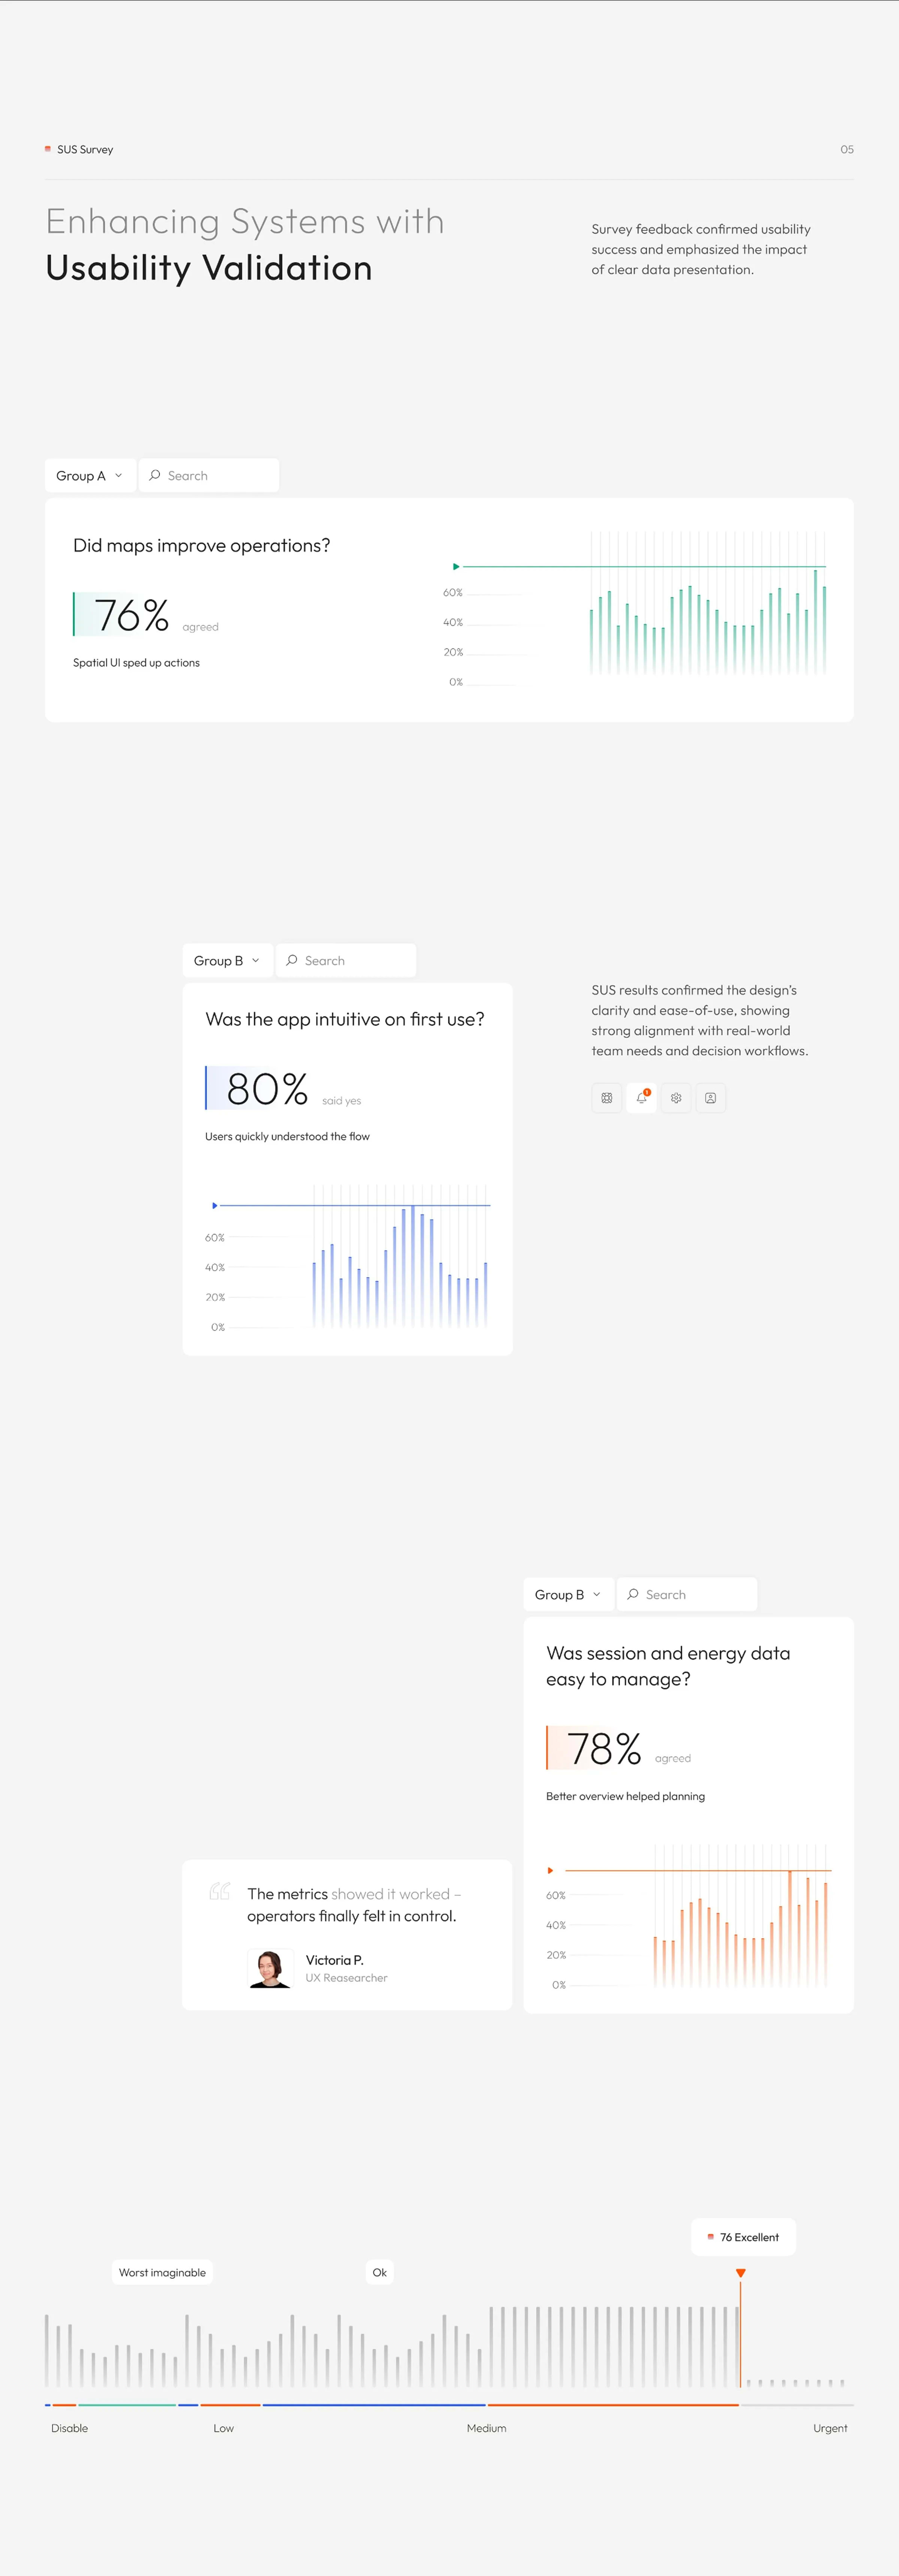This screenshot has height=2576, width=899.
Task: Expand the Group A dropdown
Action: (89, 476)
